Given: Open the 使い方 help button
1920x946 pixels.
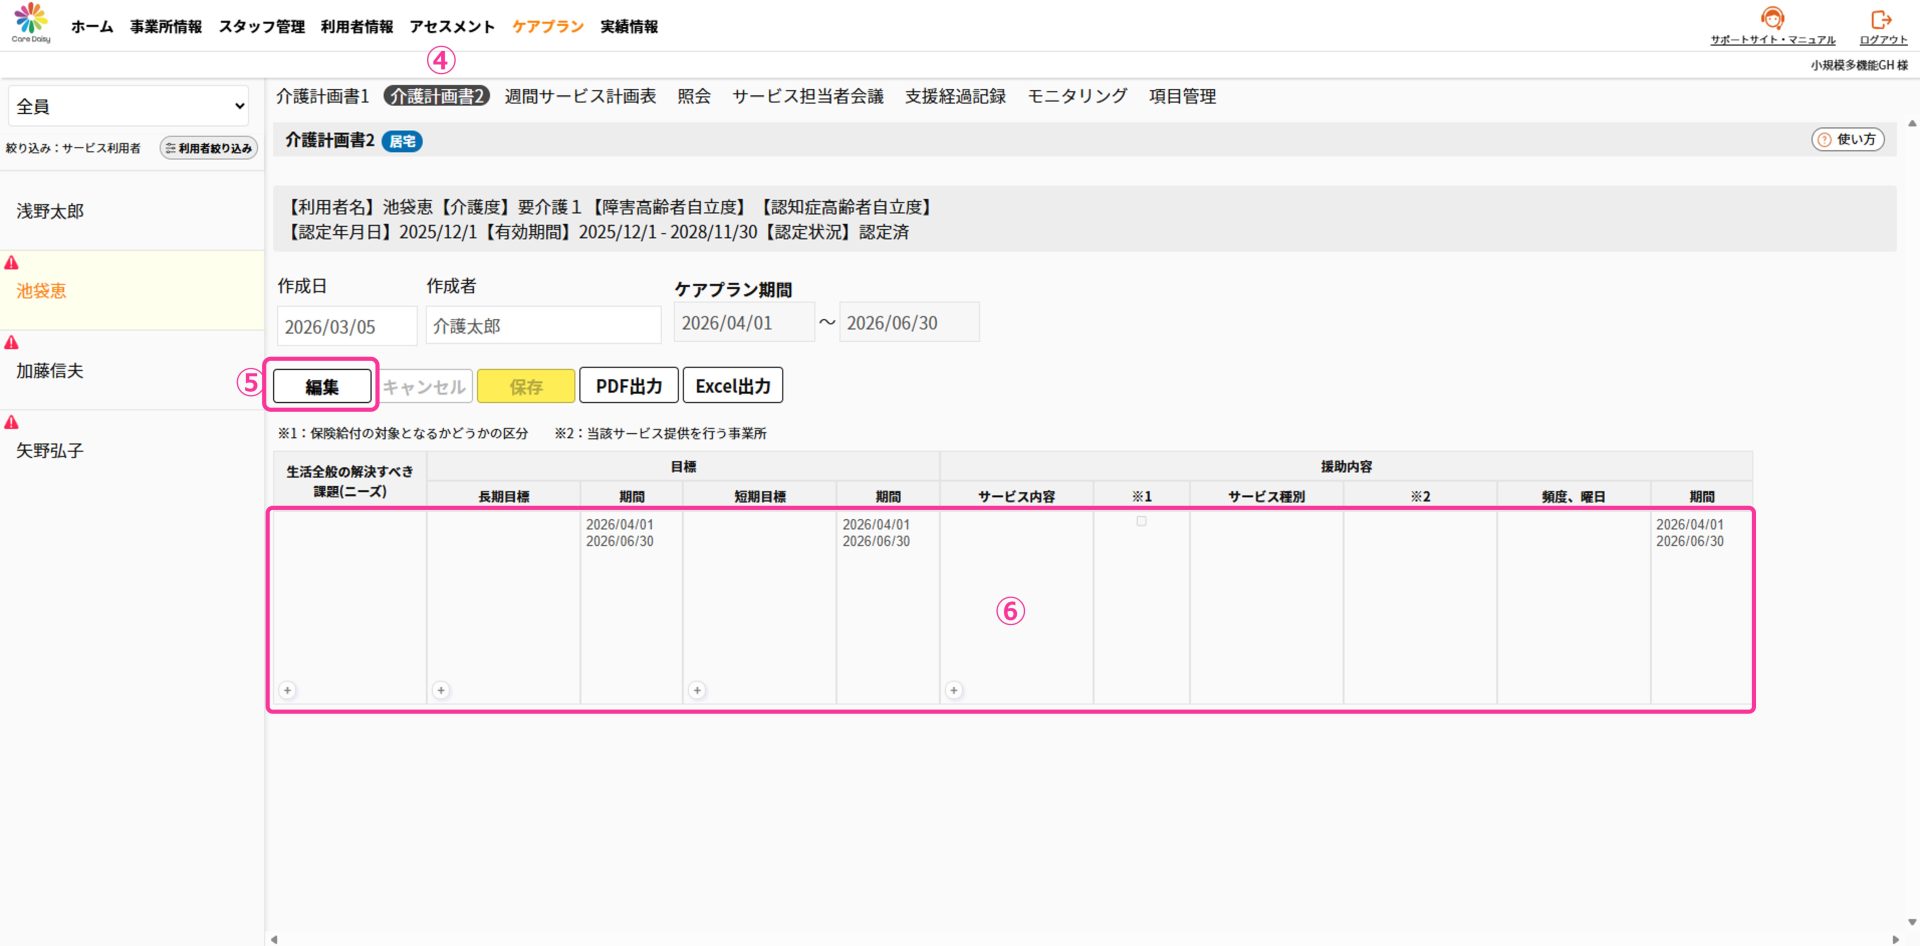Looking at the screenshot, I should 1847,140.
